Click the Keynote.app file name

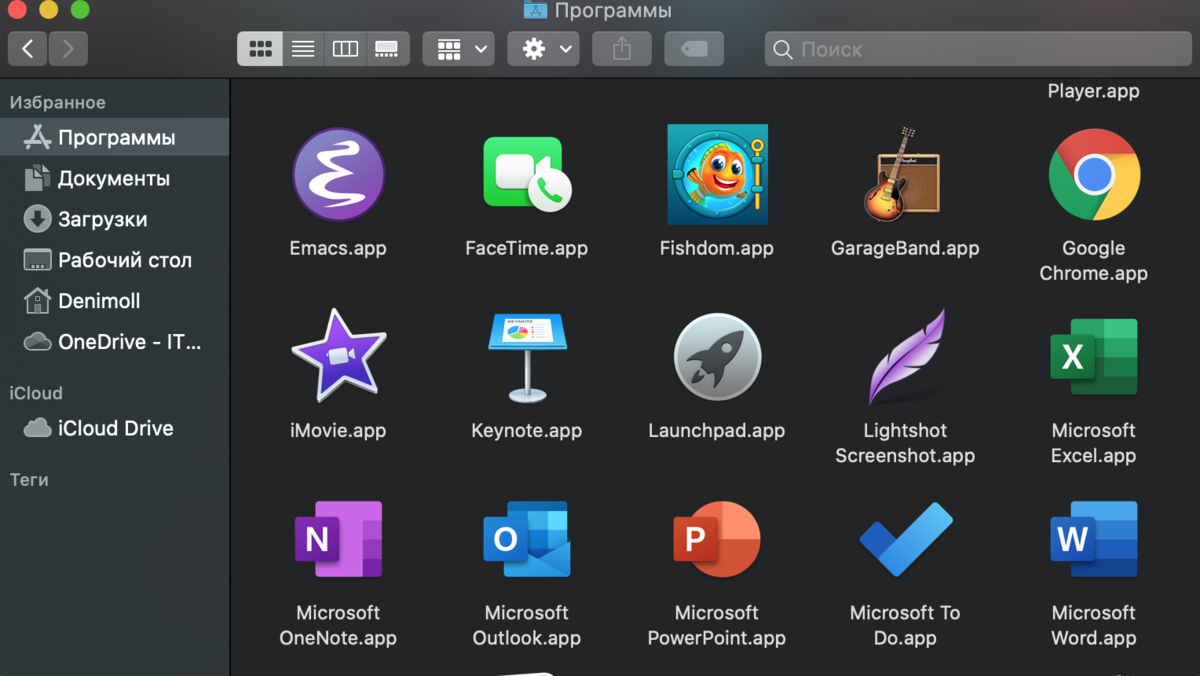(526, 431)
